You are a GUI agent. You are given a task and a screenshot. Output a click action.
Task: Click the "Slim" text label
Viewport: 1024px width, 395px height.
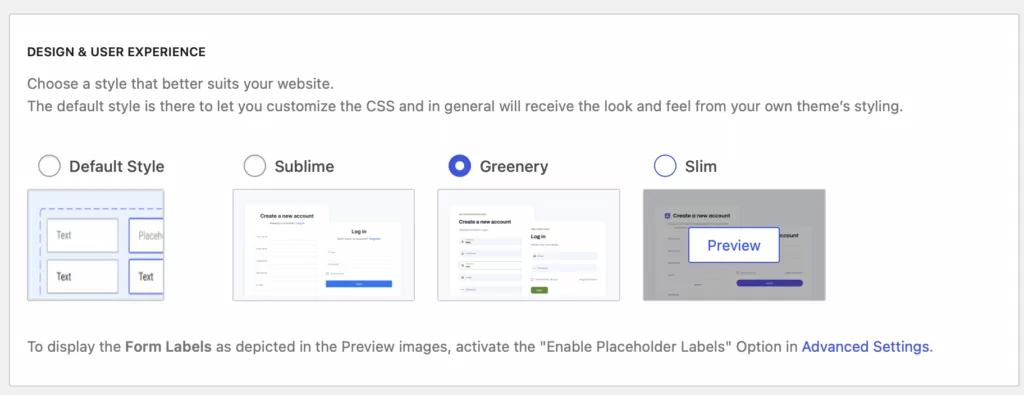click(701, 166)
